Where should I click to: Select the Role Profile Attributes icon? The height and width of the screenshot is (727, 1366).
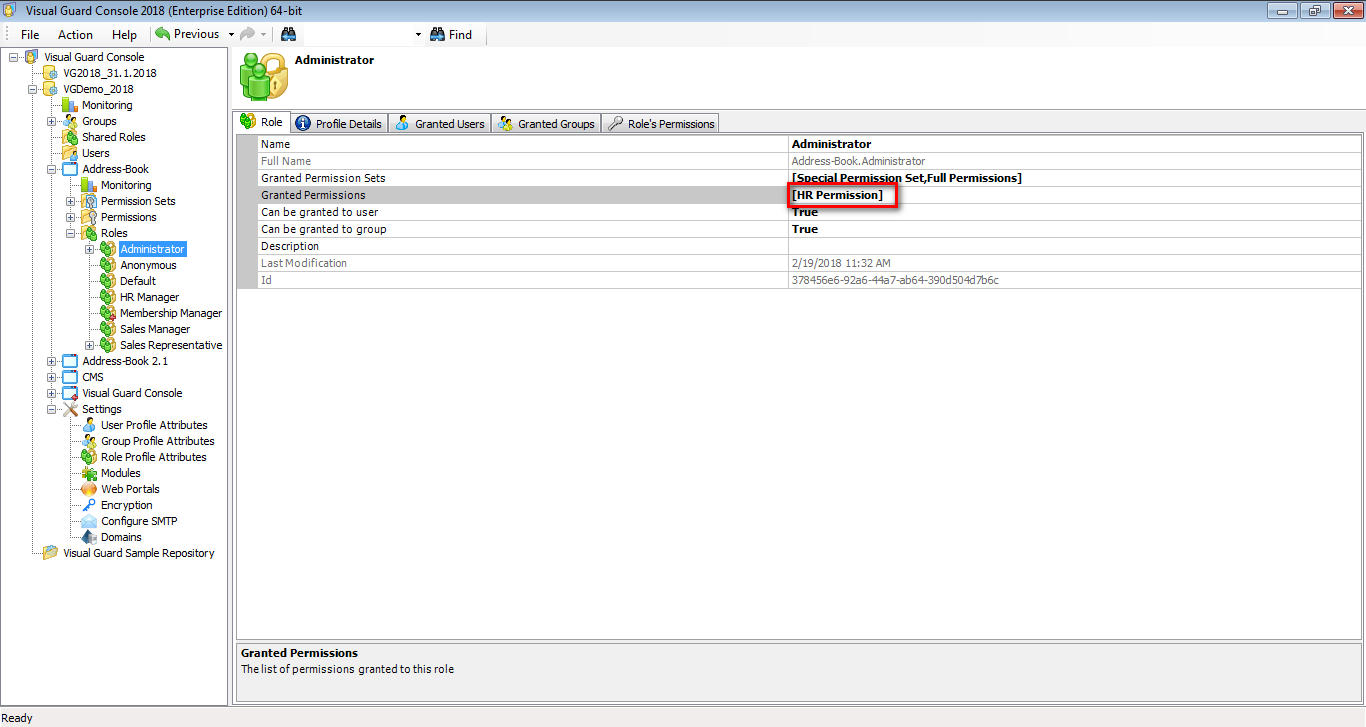pyautogui.click(x=89, y=456)
